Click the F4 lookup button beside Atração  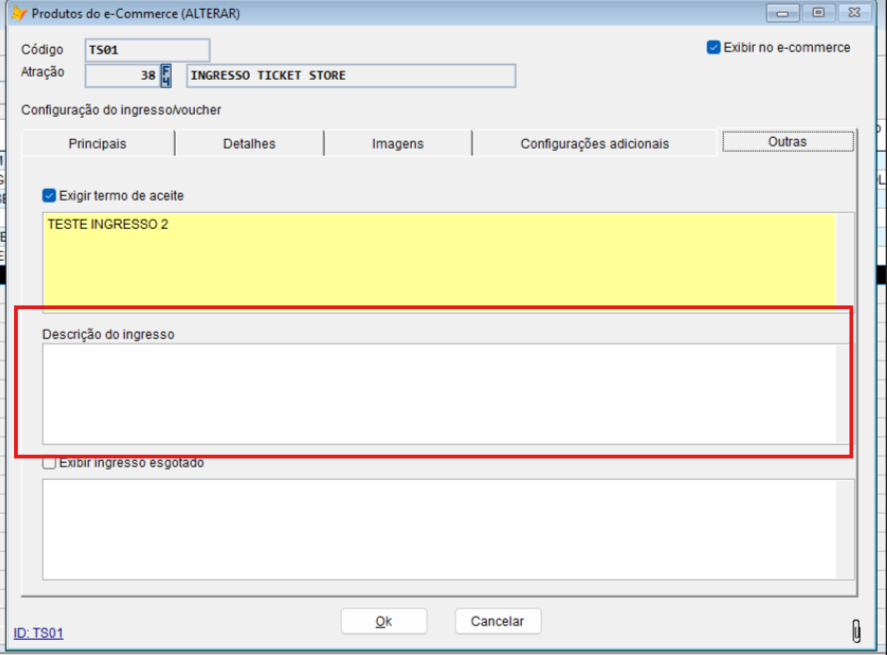click(166, 76)
